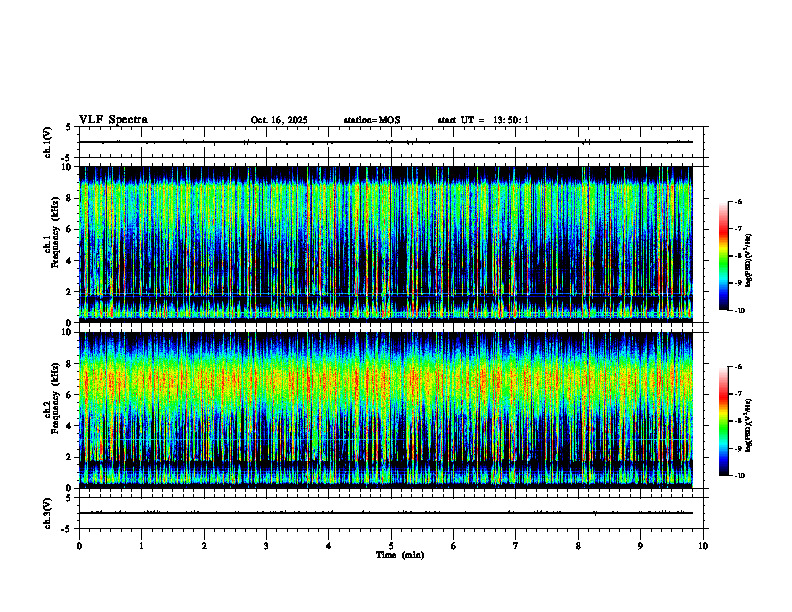The width and height of the screenshot is (792, 612).
Task: Click the "station=MOS" header label
Action: (x=372, y=120)
